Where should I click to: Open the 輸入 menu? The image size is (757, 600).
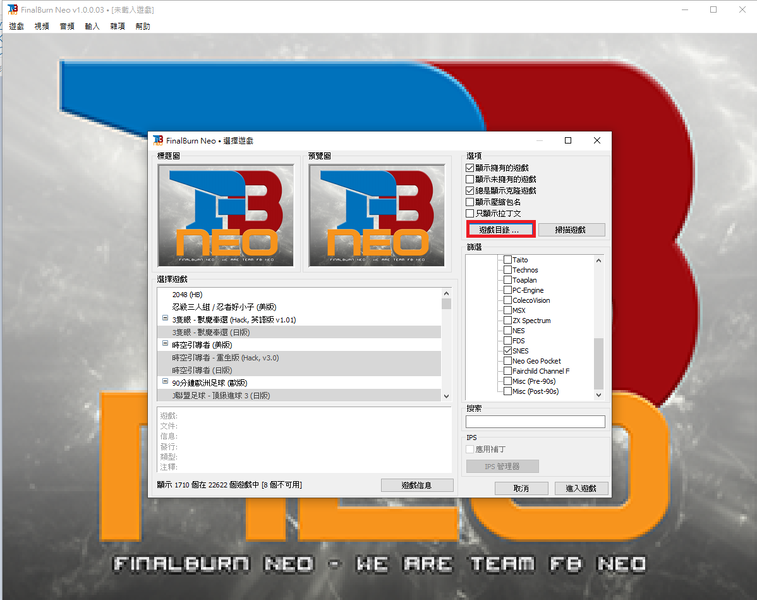92,26
